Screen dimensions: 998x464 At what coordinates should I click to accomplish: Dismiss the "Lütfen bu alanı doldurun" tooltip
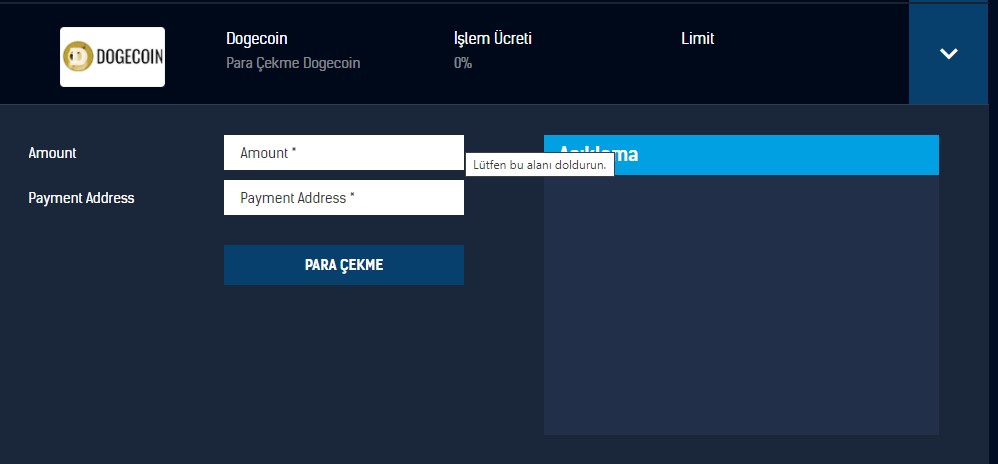(539, 165)
